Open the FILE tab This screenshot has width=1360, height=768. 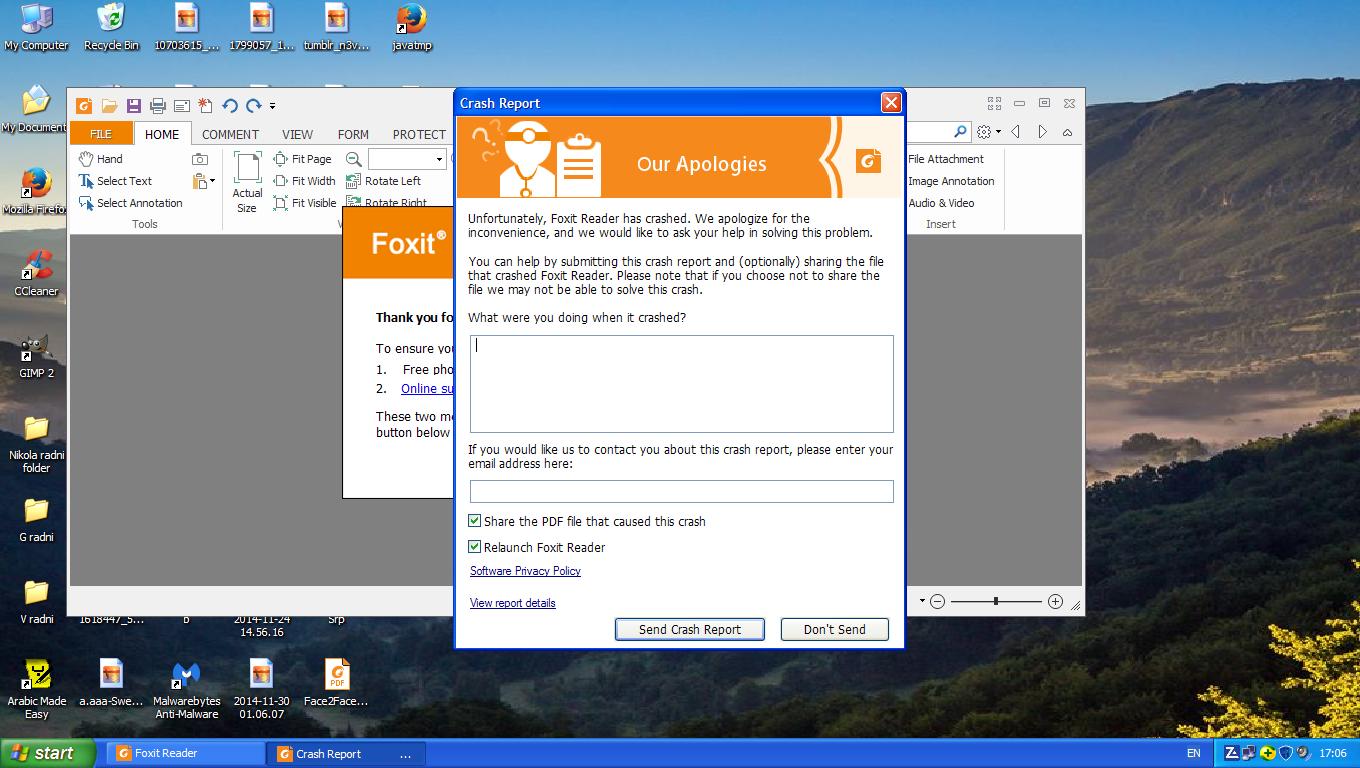coord(101,134)
